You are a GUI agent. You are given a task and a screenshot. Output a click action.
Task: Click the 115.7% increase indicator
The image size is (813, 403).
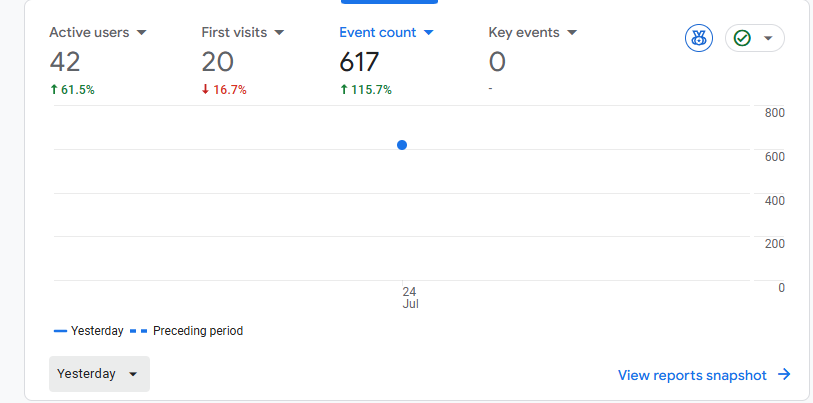point(366,90)
